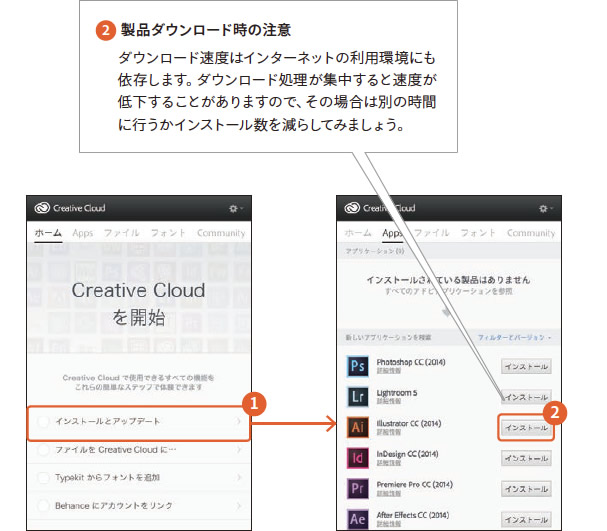Open フォント tab in right window
607x531 pixels.
click(478, 233)
